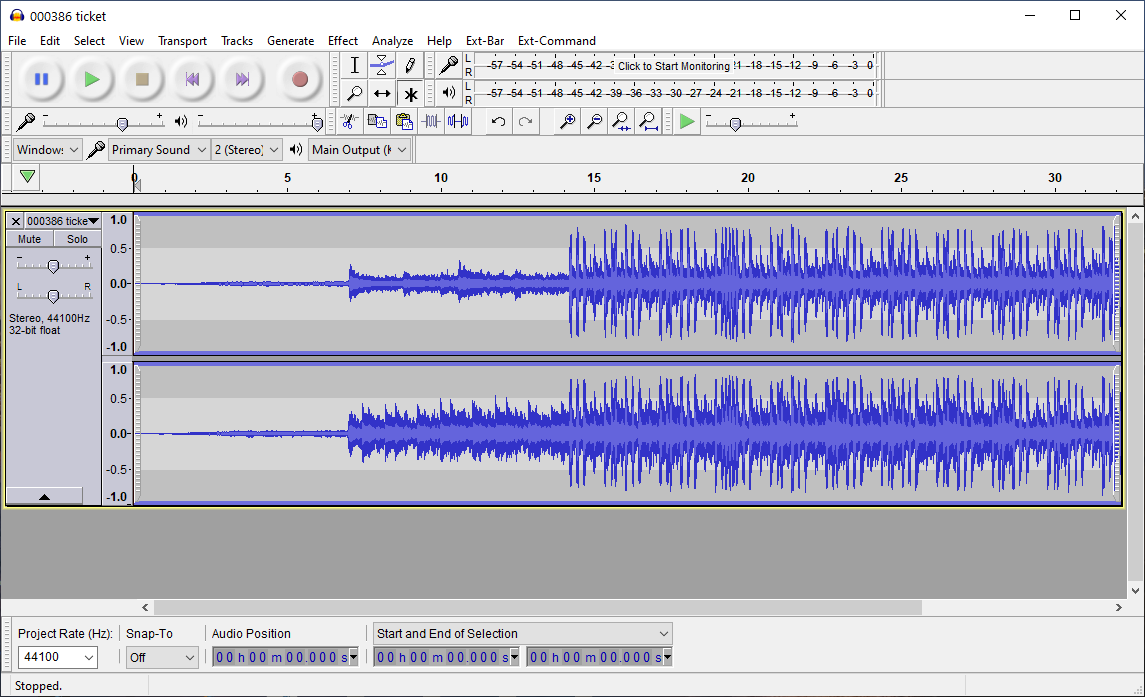Viewport: 1145px width, 697px height.
Task: Click the Silence Audio icon
Action: 458,121
